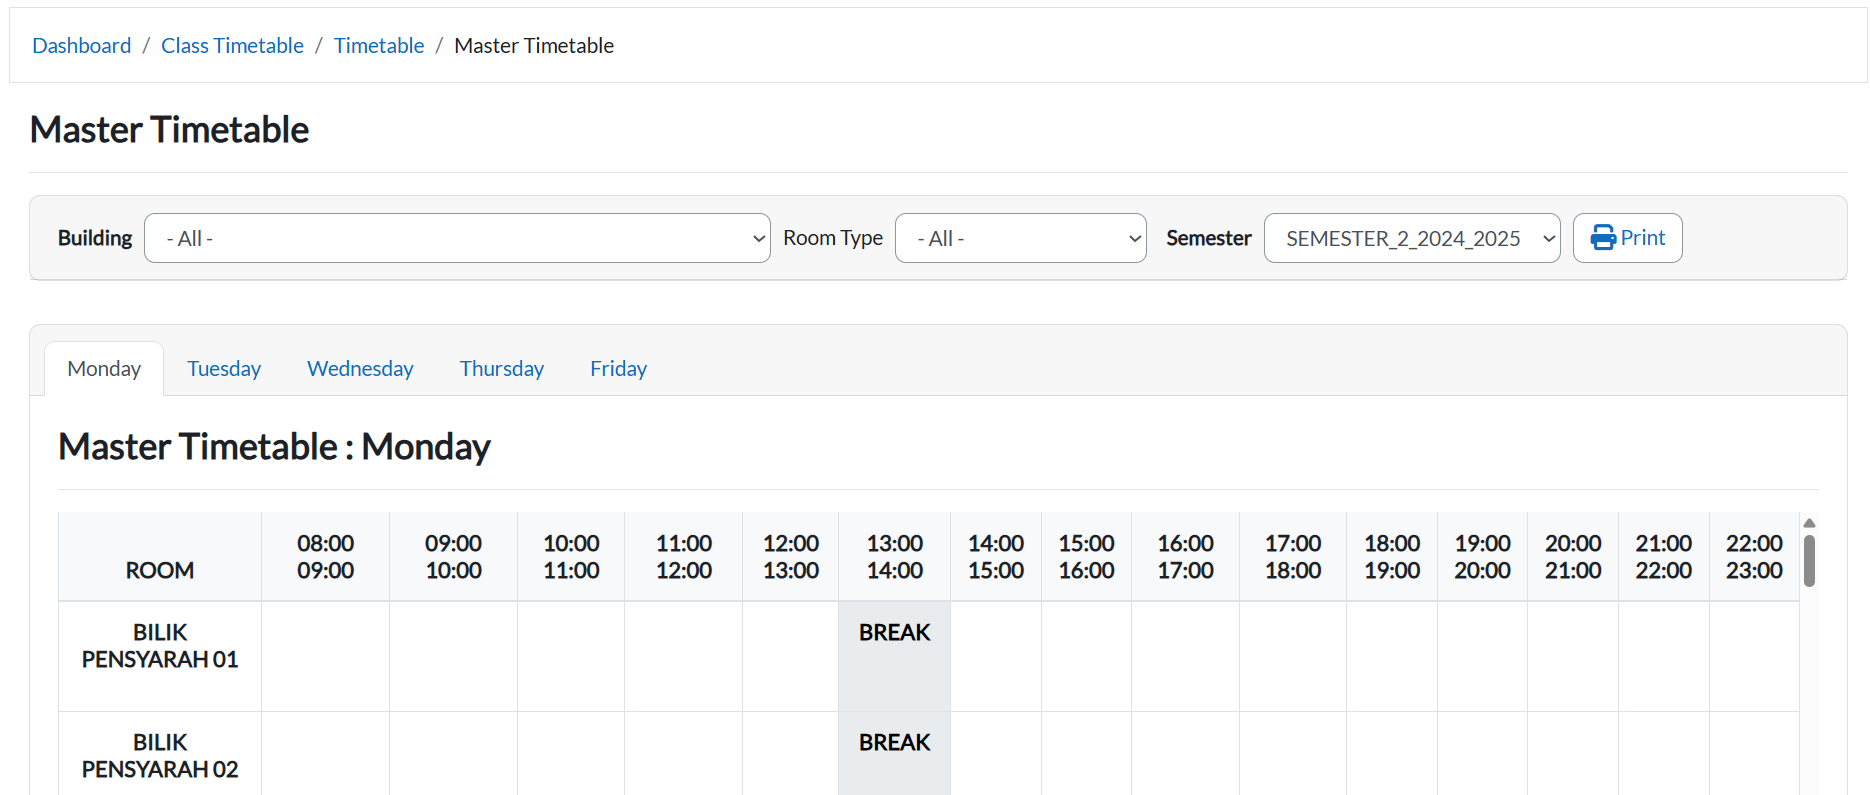The height and width of the screenshot is (795, 1870).
Task: Click the ROOM column header
Action: click(x=160, y=570)
